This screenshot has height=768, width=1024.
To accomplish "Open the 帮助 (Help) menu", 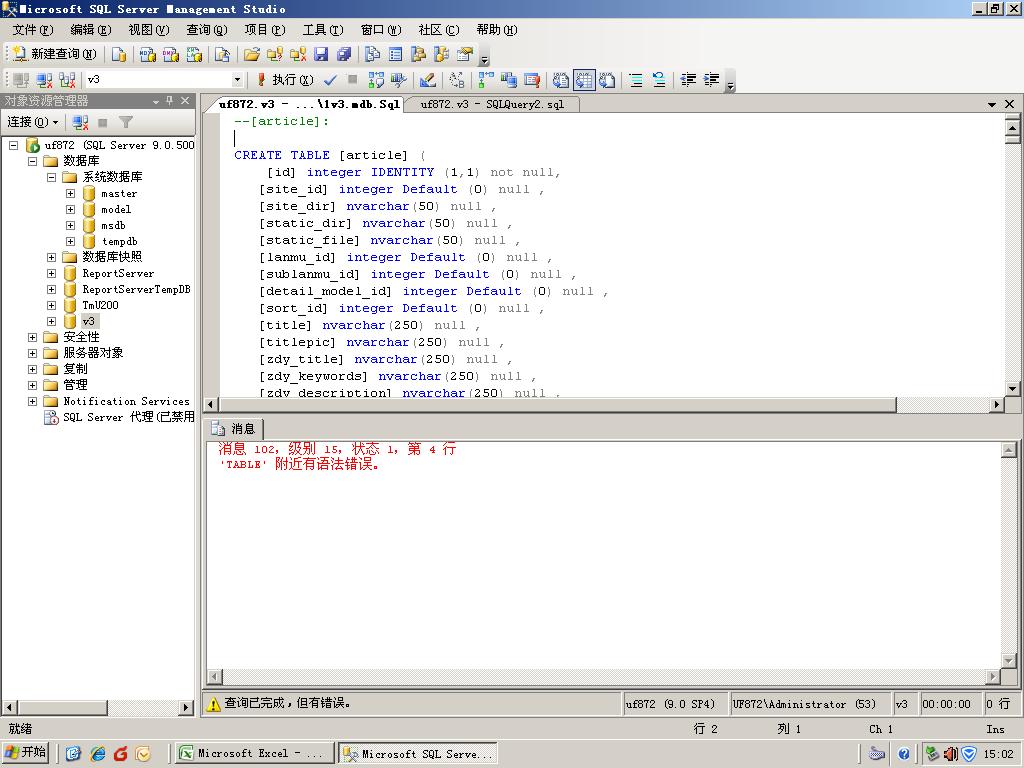I will pos(496,29).
